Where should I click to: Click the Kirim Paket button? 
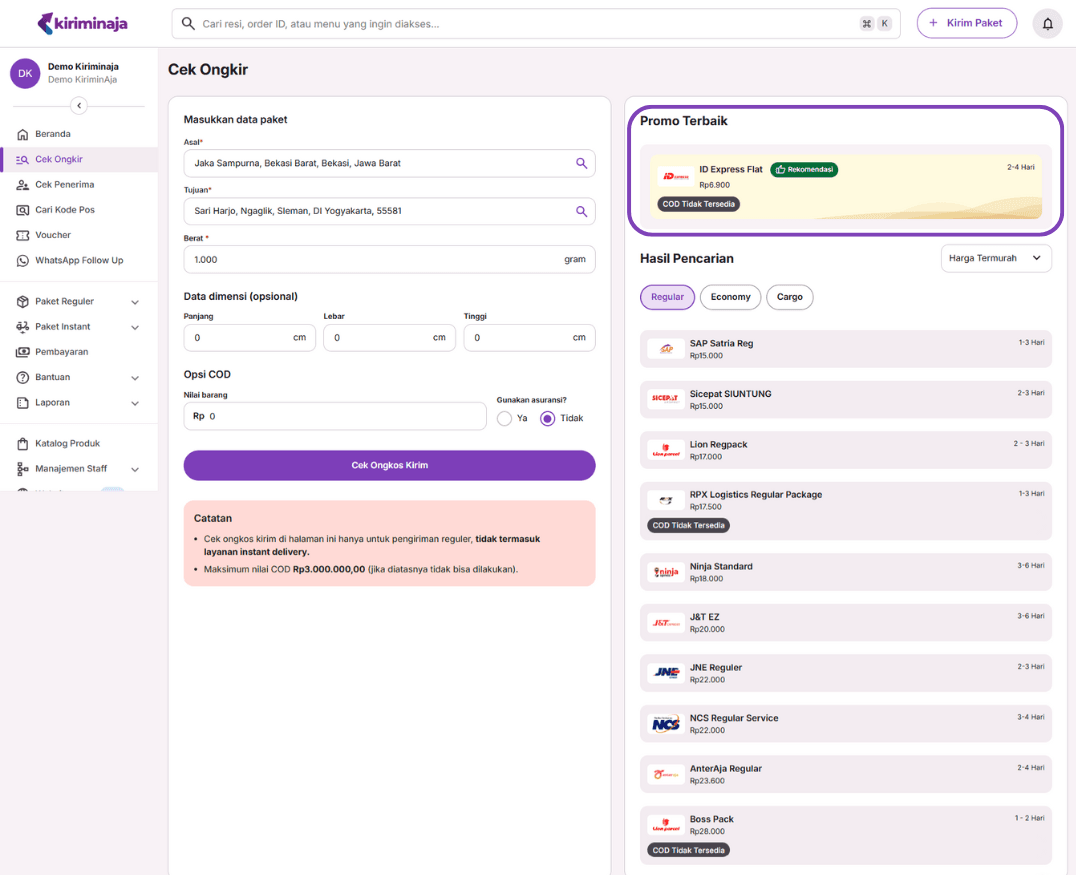[966, 23]
